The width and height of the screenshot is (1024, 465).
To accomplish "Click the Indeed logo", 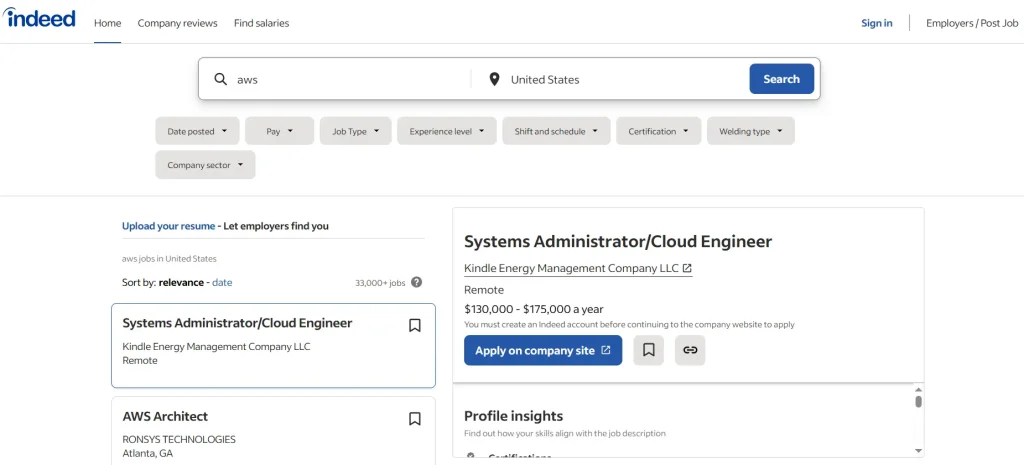I will click(39, 18).
